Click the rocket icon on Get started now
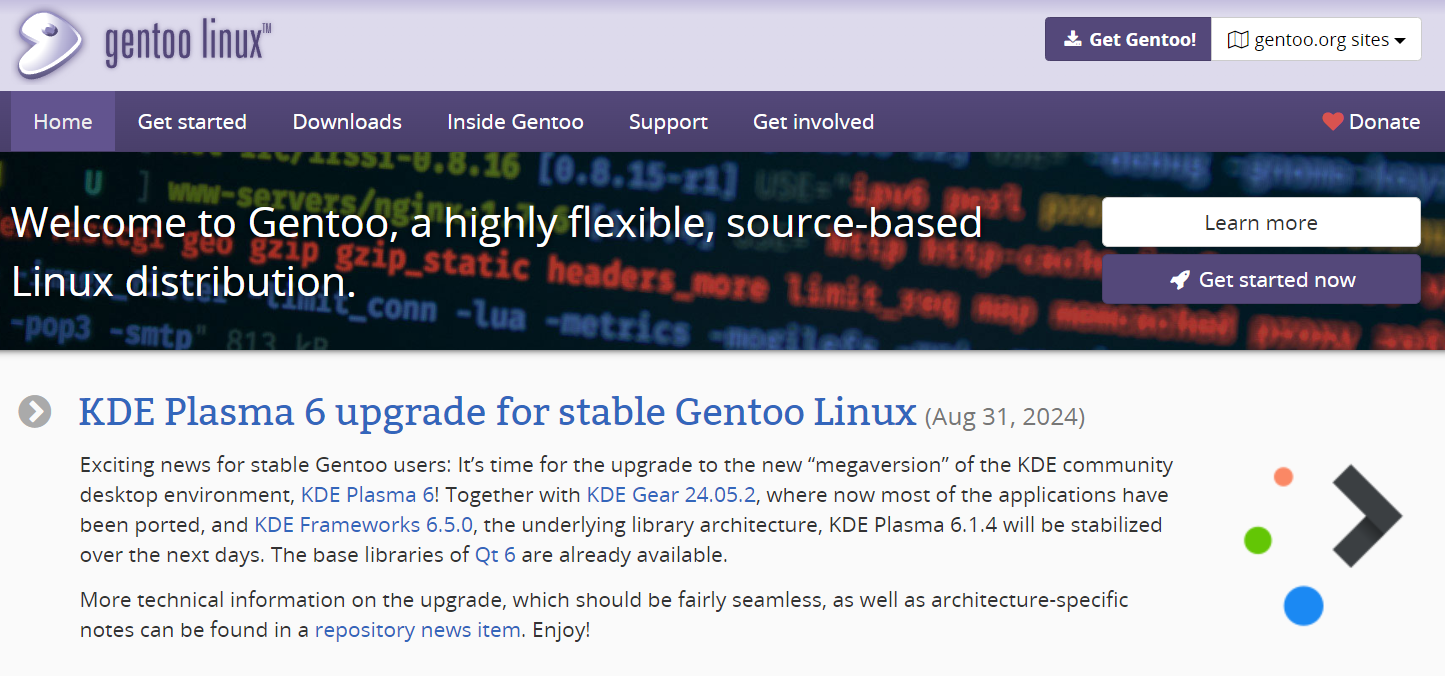 [1180, 280]
